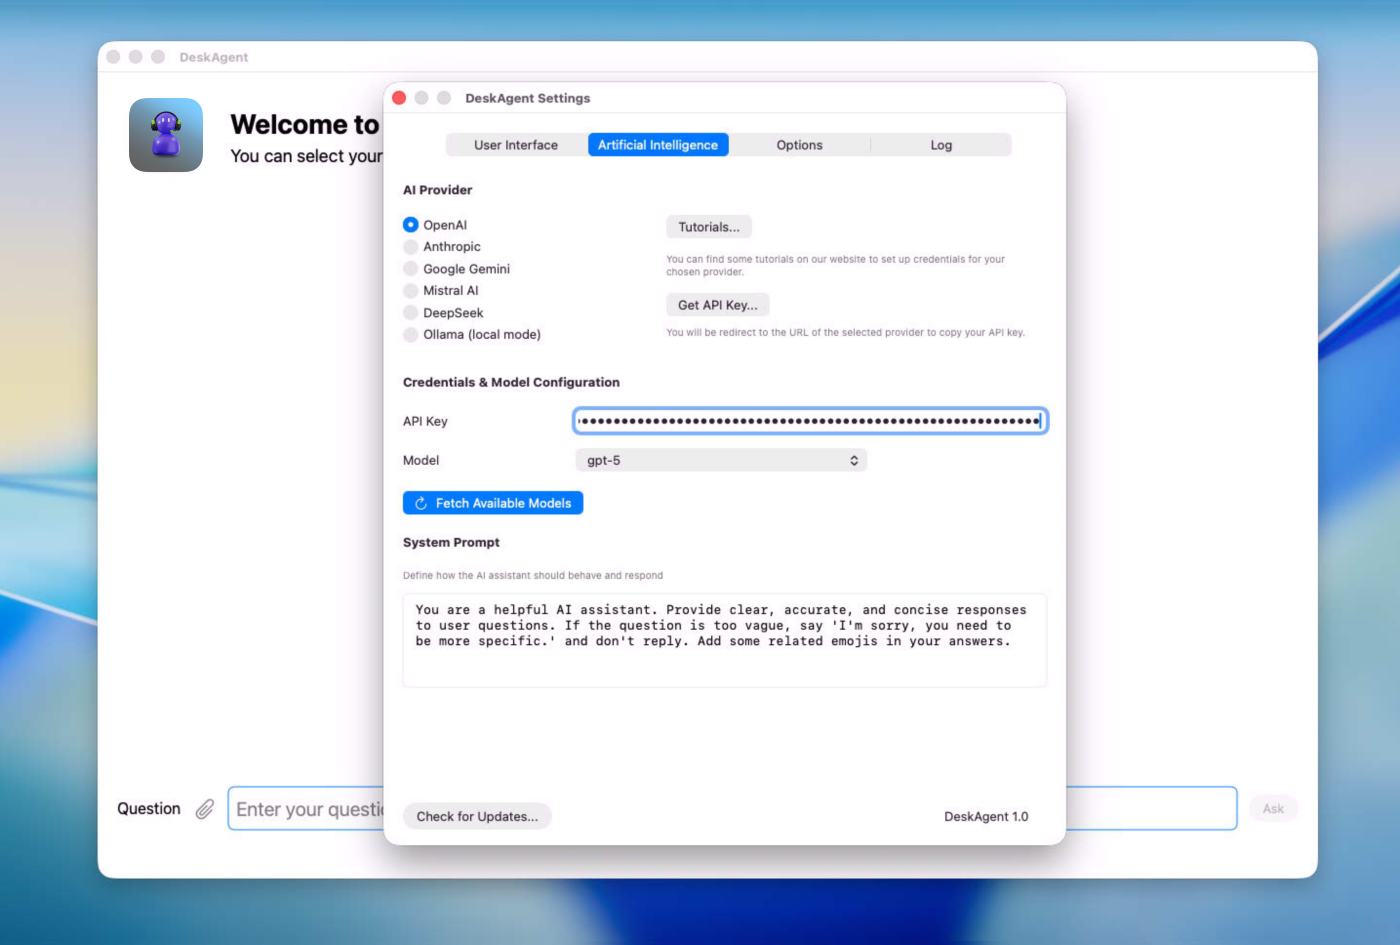Click the paperclip attachment icon
Image resolution: width=1400 pixels, height=945 pixels.
(x=205, y=809)
